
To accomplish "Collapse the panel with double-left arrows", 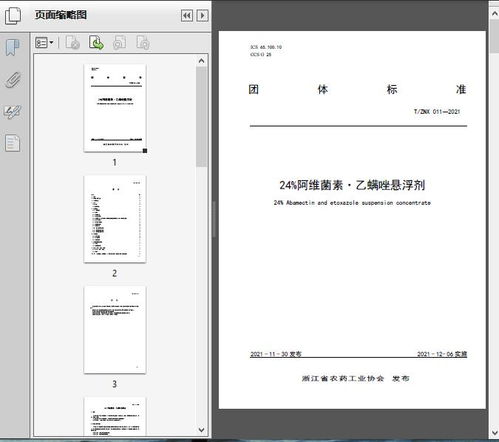I will click(x=187, y=16).
